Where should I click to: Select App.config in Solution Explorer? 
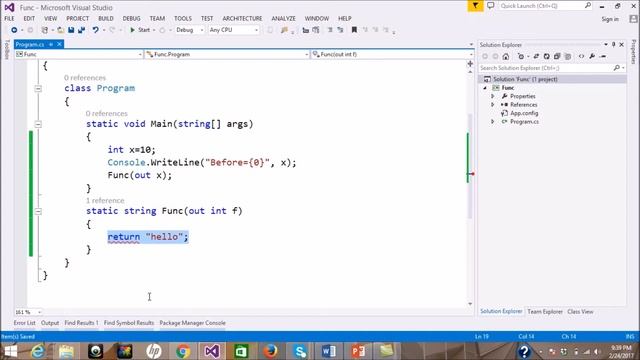point(524,113)
